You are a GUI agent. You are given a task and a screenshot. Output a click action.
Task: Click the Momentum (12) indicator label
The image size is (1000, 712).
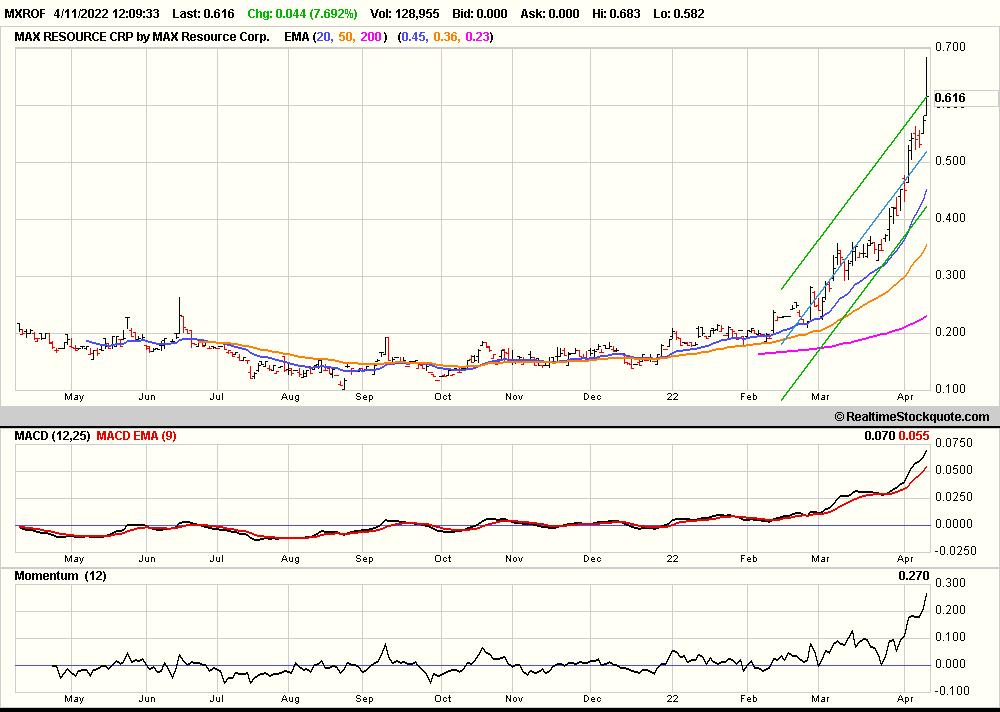(x=60, y=576)
